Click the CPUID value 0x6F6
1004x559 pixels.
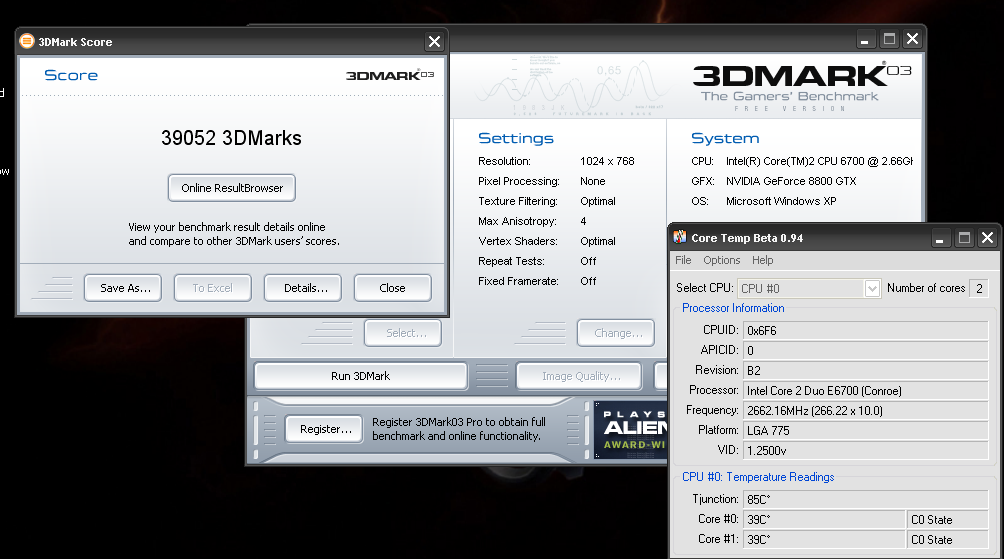pos(866,330)
